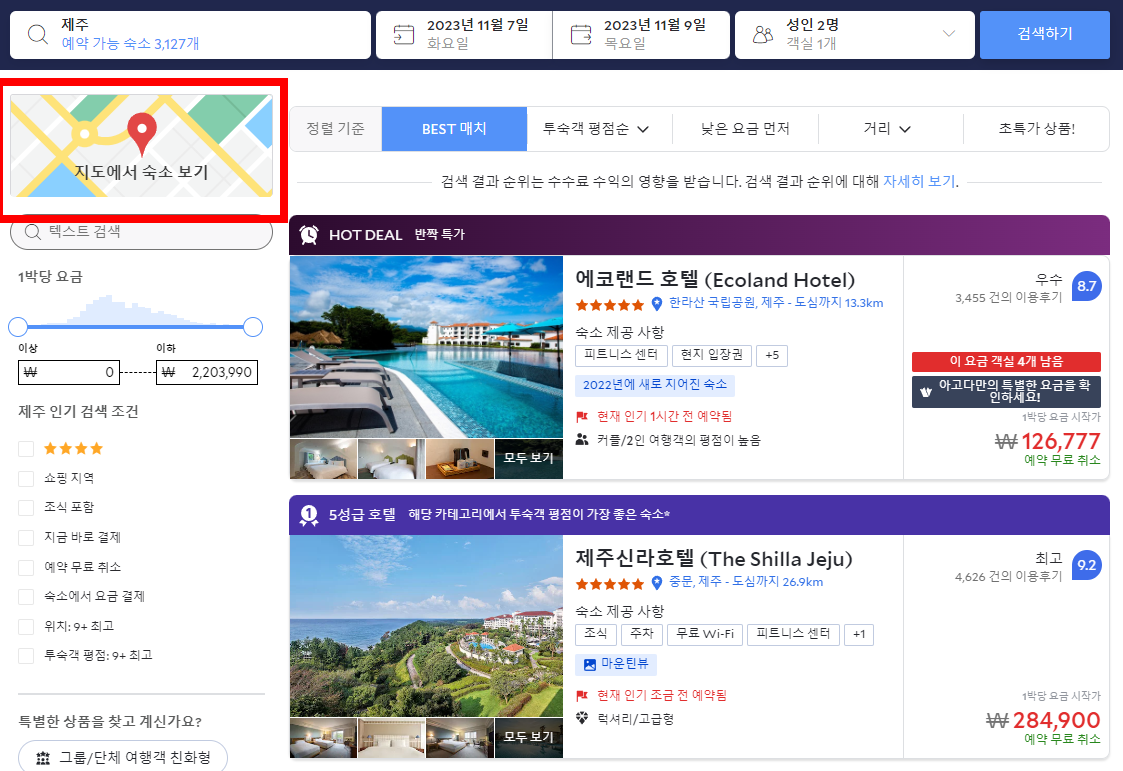Open Ecoland Hotel main pool photo
The image size is (1123, 771).
[x=426, y=346]
